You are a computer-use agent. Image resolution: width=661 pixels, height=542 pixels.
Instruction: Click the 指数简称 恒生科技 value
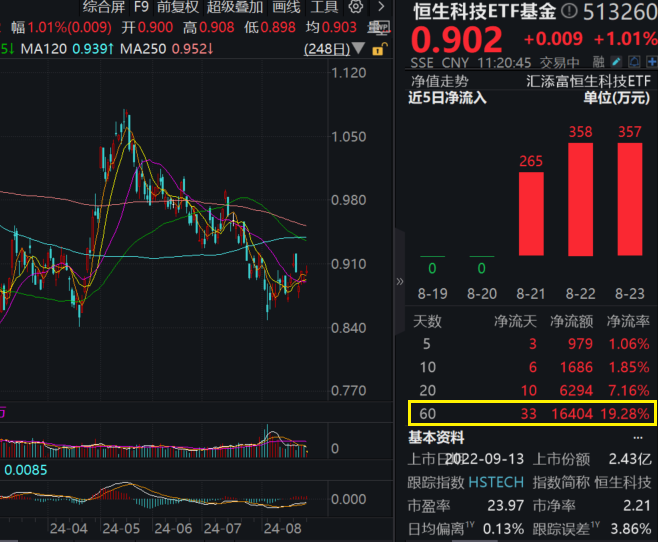pos(623,482)
